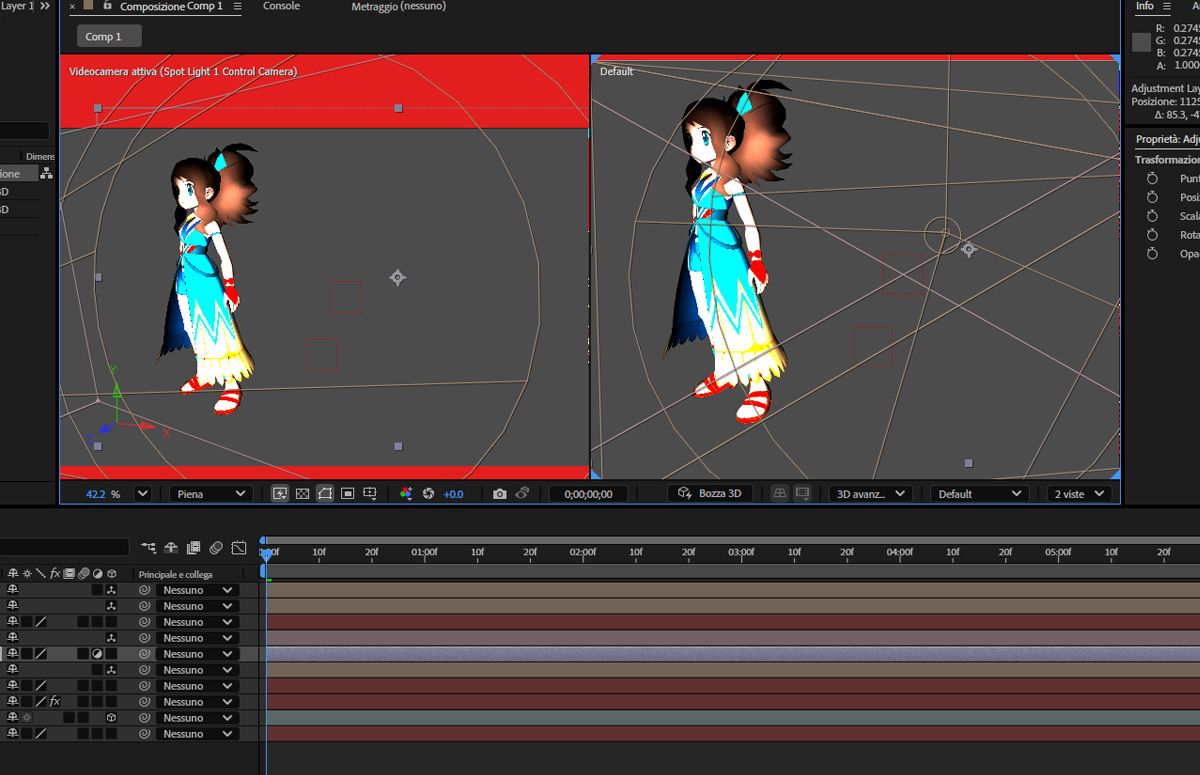1200x775 pixels.
Task: Click the current timecode 0;00;00;00 field
Action: tap(589, 494)
